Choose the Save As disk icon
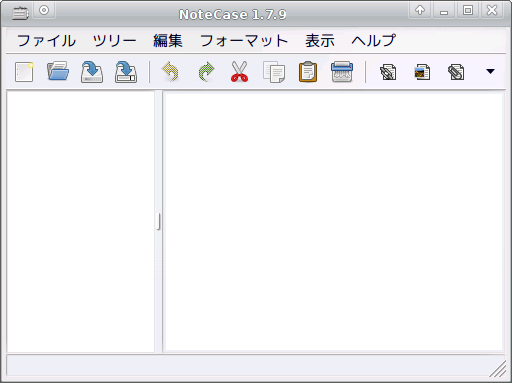Screen dimensions: 512x383 [126, 71]
